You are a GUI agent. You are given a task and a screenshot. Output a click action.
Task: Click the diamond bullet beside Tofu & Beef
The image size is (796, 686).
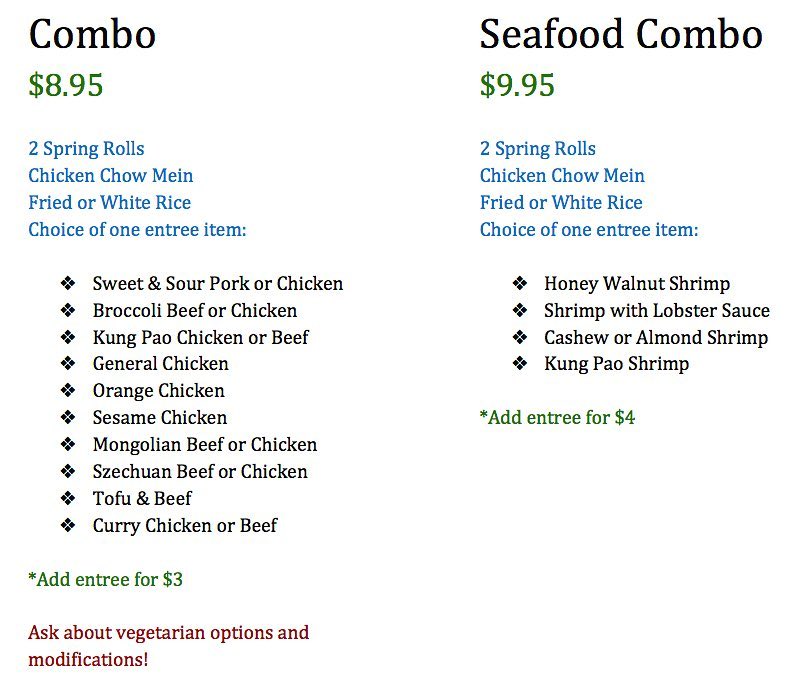click(68, 498)
